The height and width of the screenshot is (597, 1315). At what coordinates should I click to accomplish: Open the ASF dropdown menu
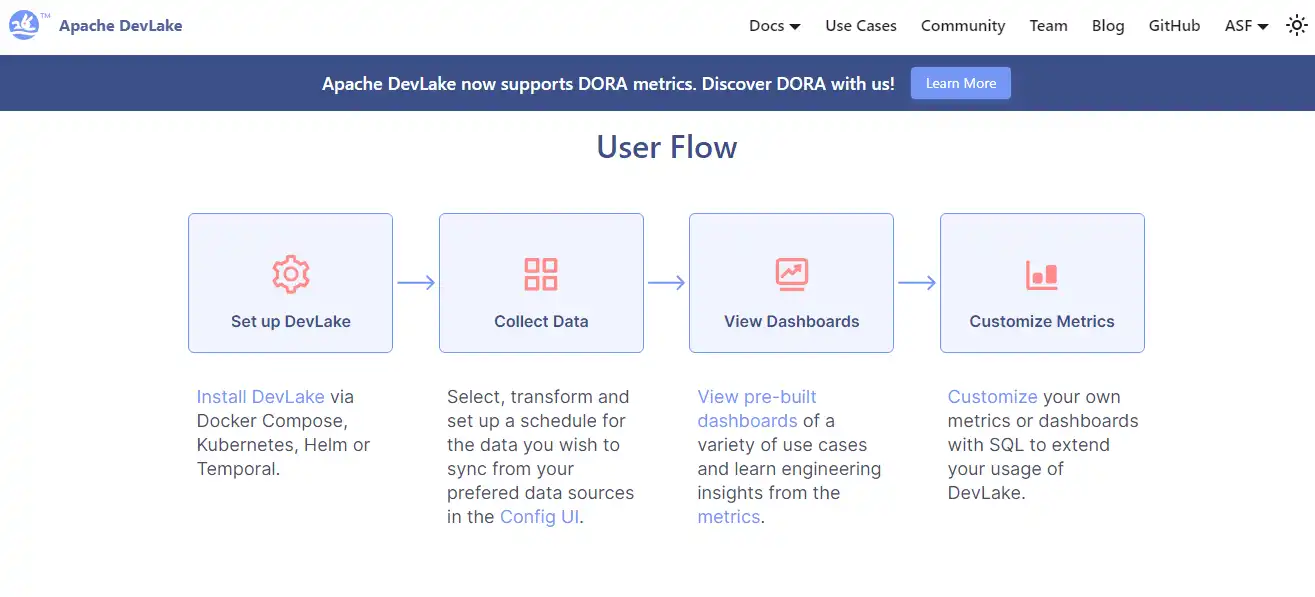coord(1246,26)
